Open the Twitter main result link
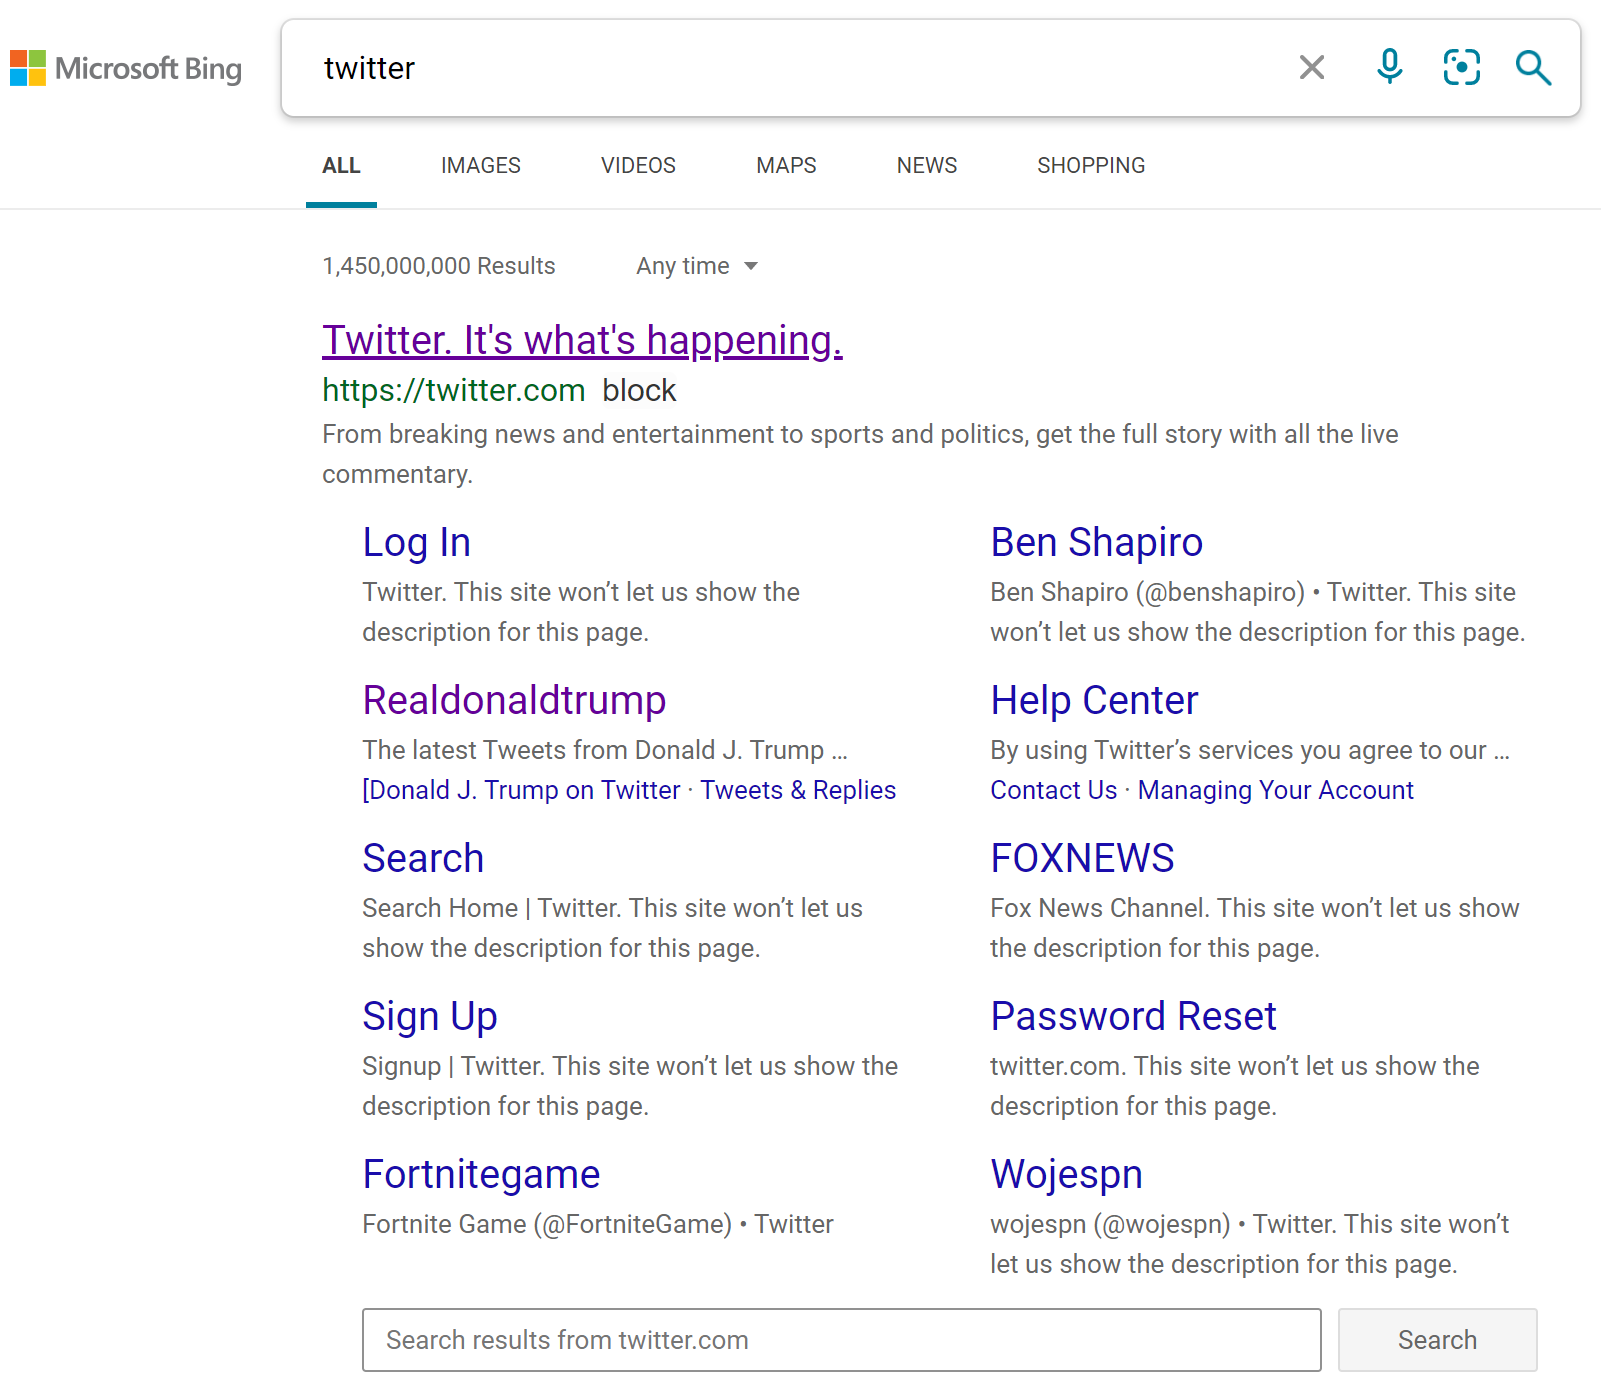This screenshot has width=1601, height=1384. pos(582,340)
